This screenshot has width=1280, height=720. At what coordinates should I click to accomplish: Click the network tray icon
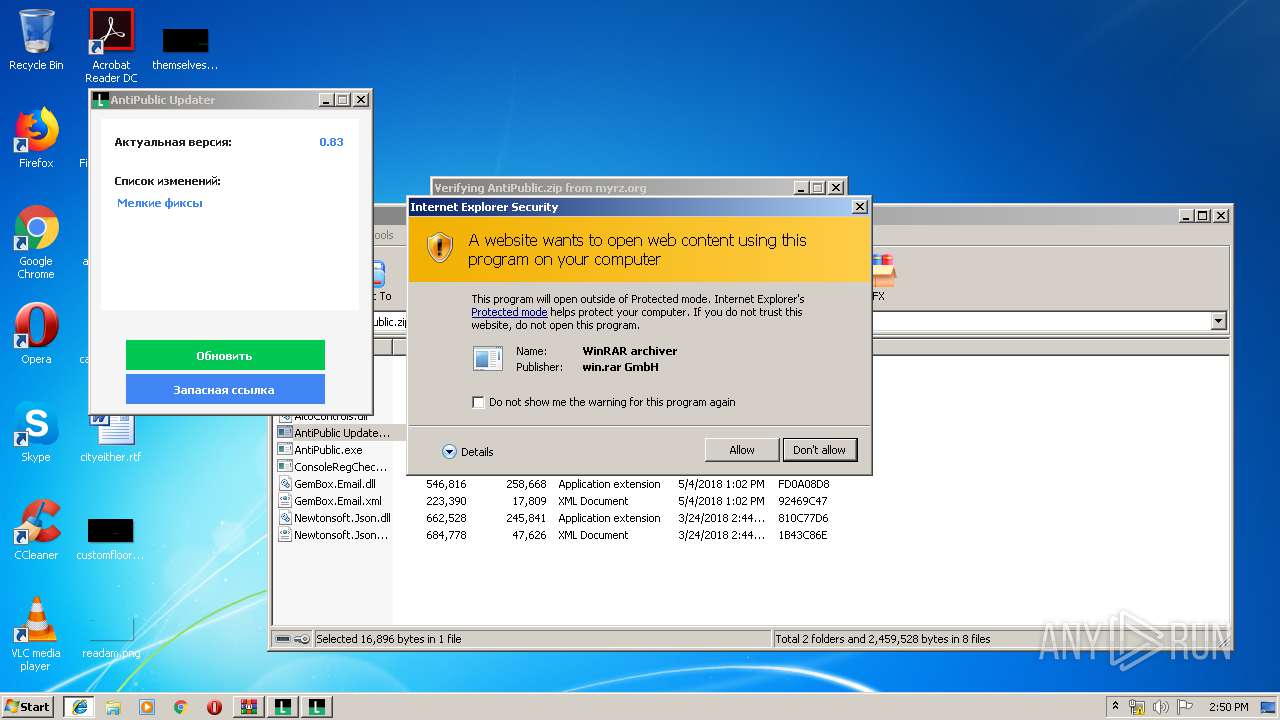tap(1137, 707)
